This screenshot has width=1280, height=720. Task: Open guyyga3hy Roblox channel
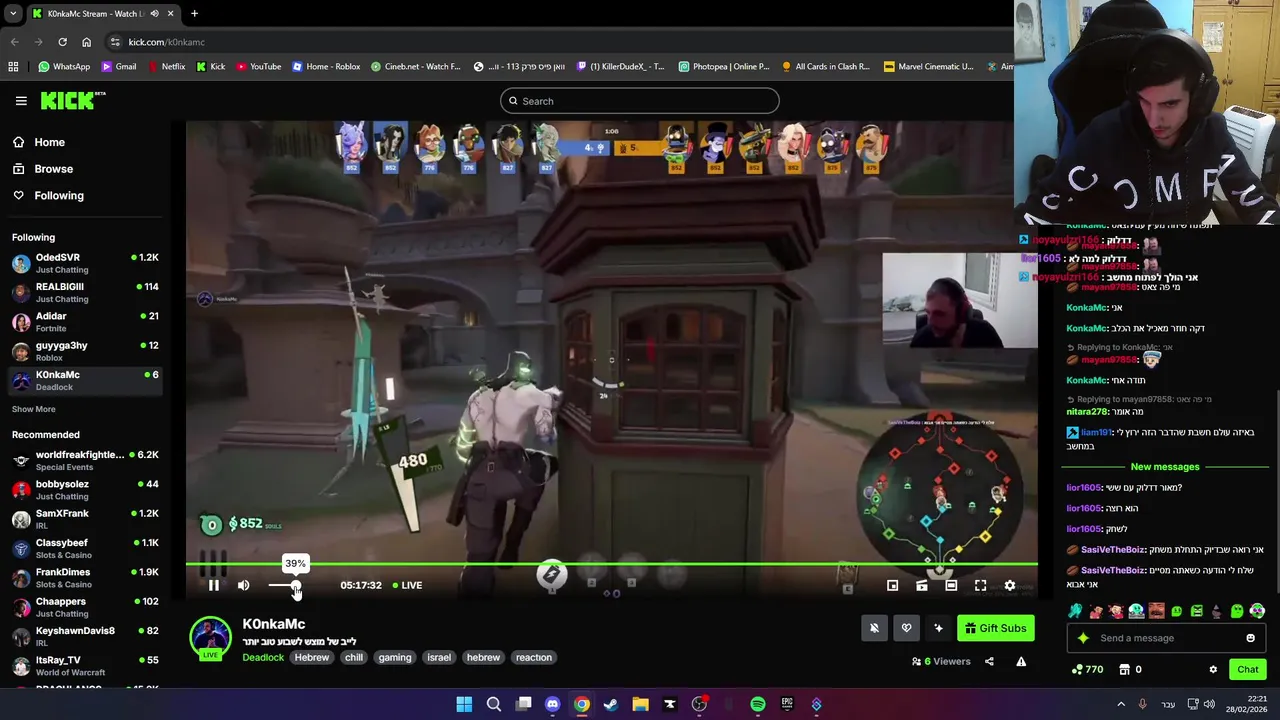click(x=84, y=351)
